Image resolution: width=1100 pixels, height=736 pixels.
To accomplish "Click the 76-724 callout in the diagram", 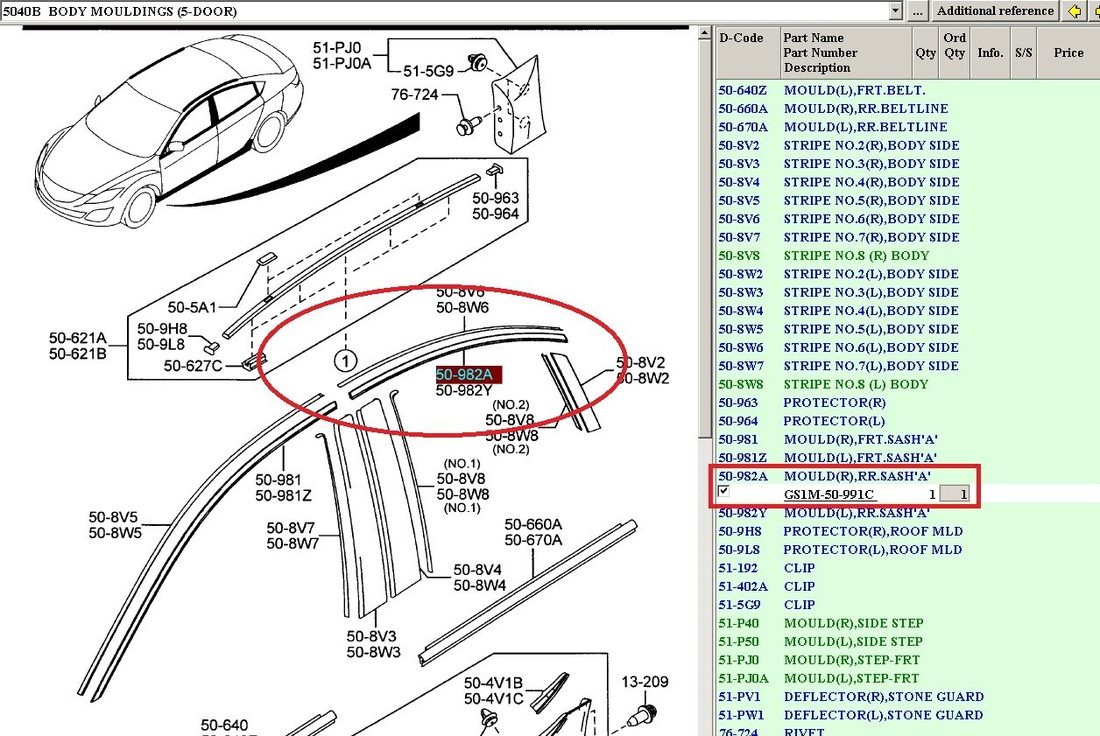I will click(x=415, y=95).
